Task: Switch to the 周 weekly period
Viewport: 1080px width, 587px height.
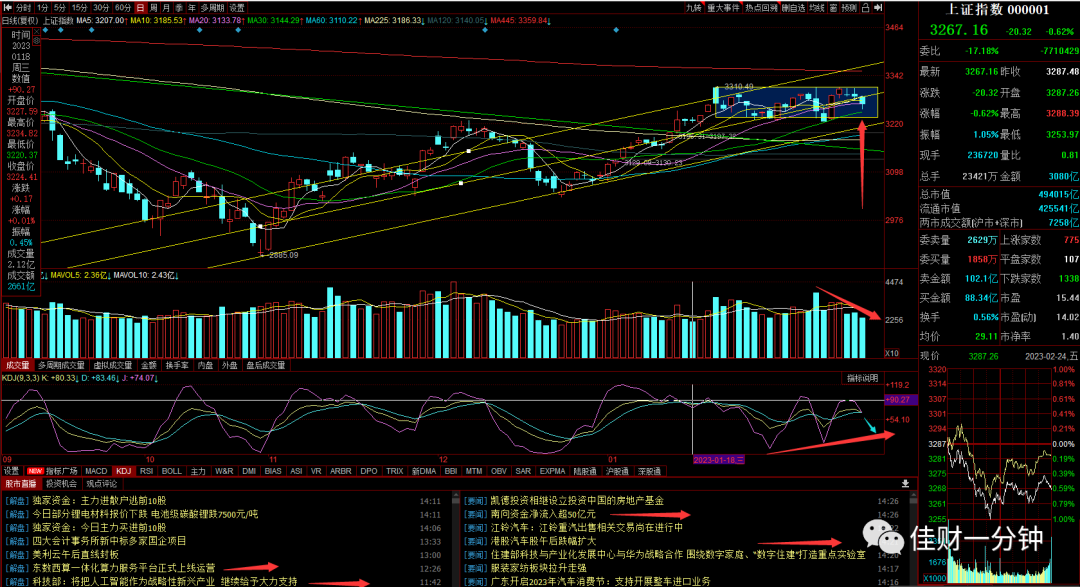Action: pyautogui.click(x=154, y=8)
